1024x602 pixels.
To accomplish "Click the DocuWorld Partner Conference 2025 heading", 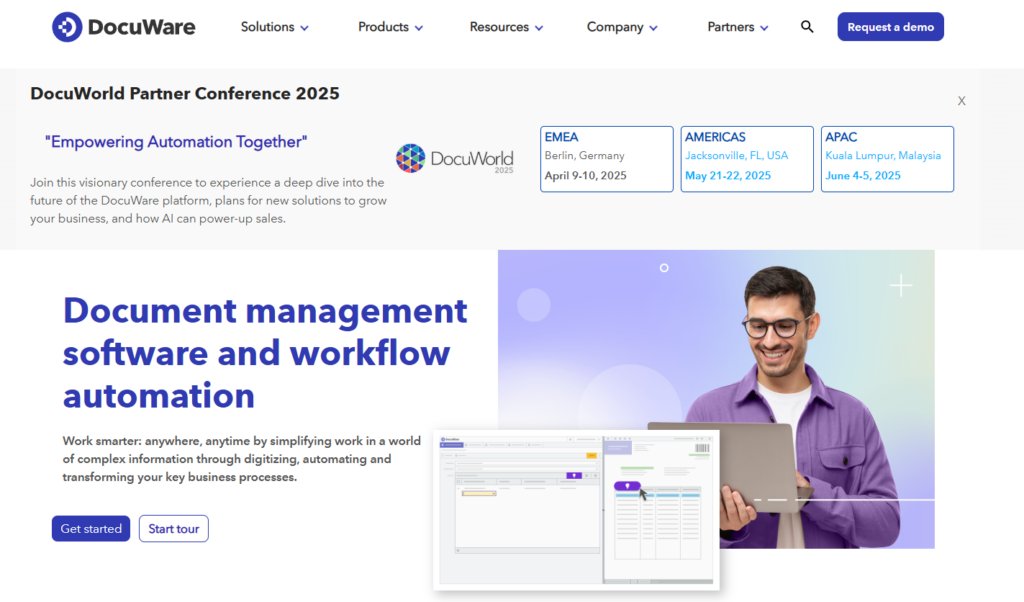I will click(185, 94).
